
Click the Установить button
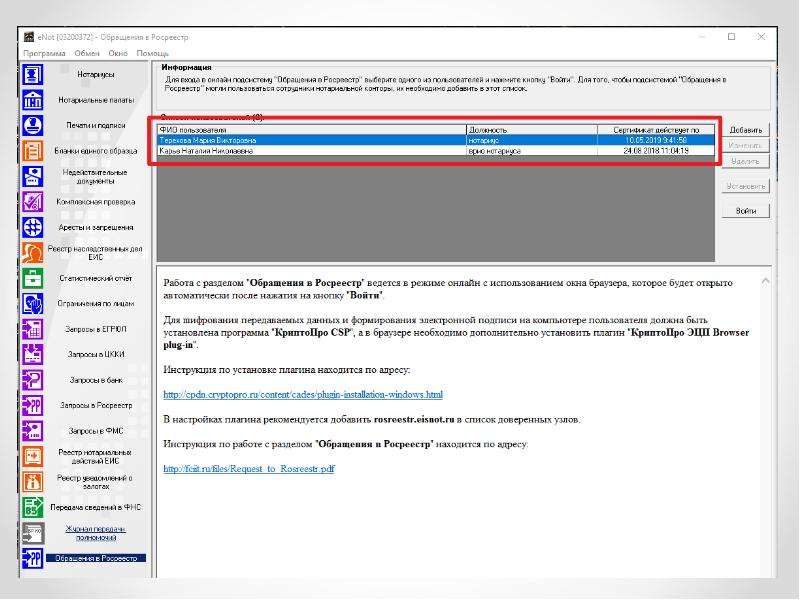click(745, 186)
